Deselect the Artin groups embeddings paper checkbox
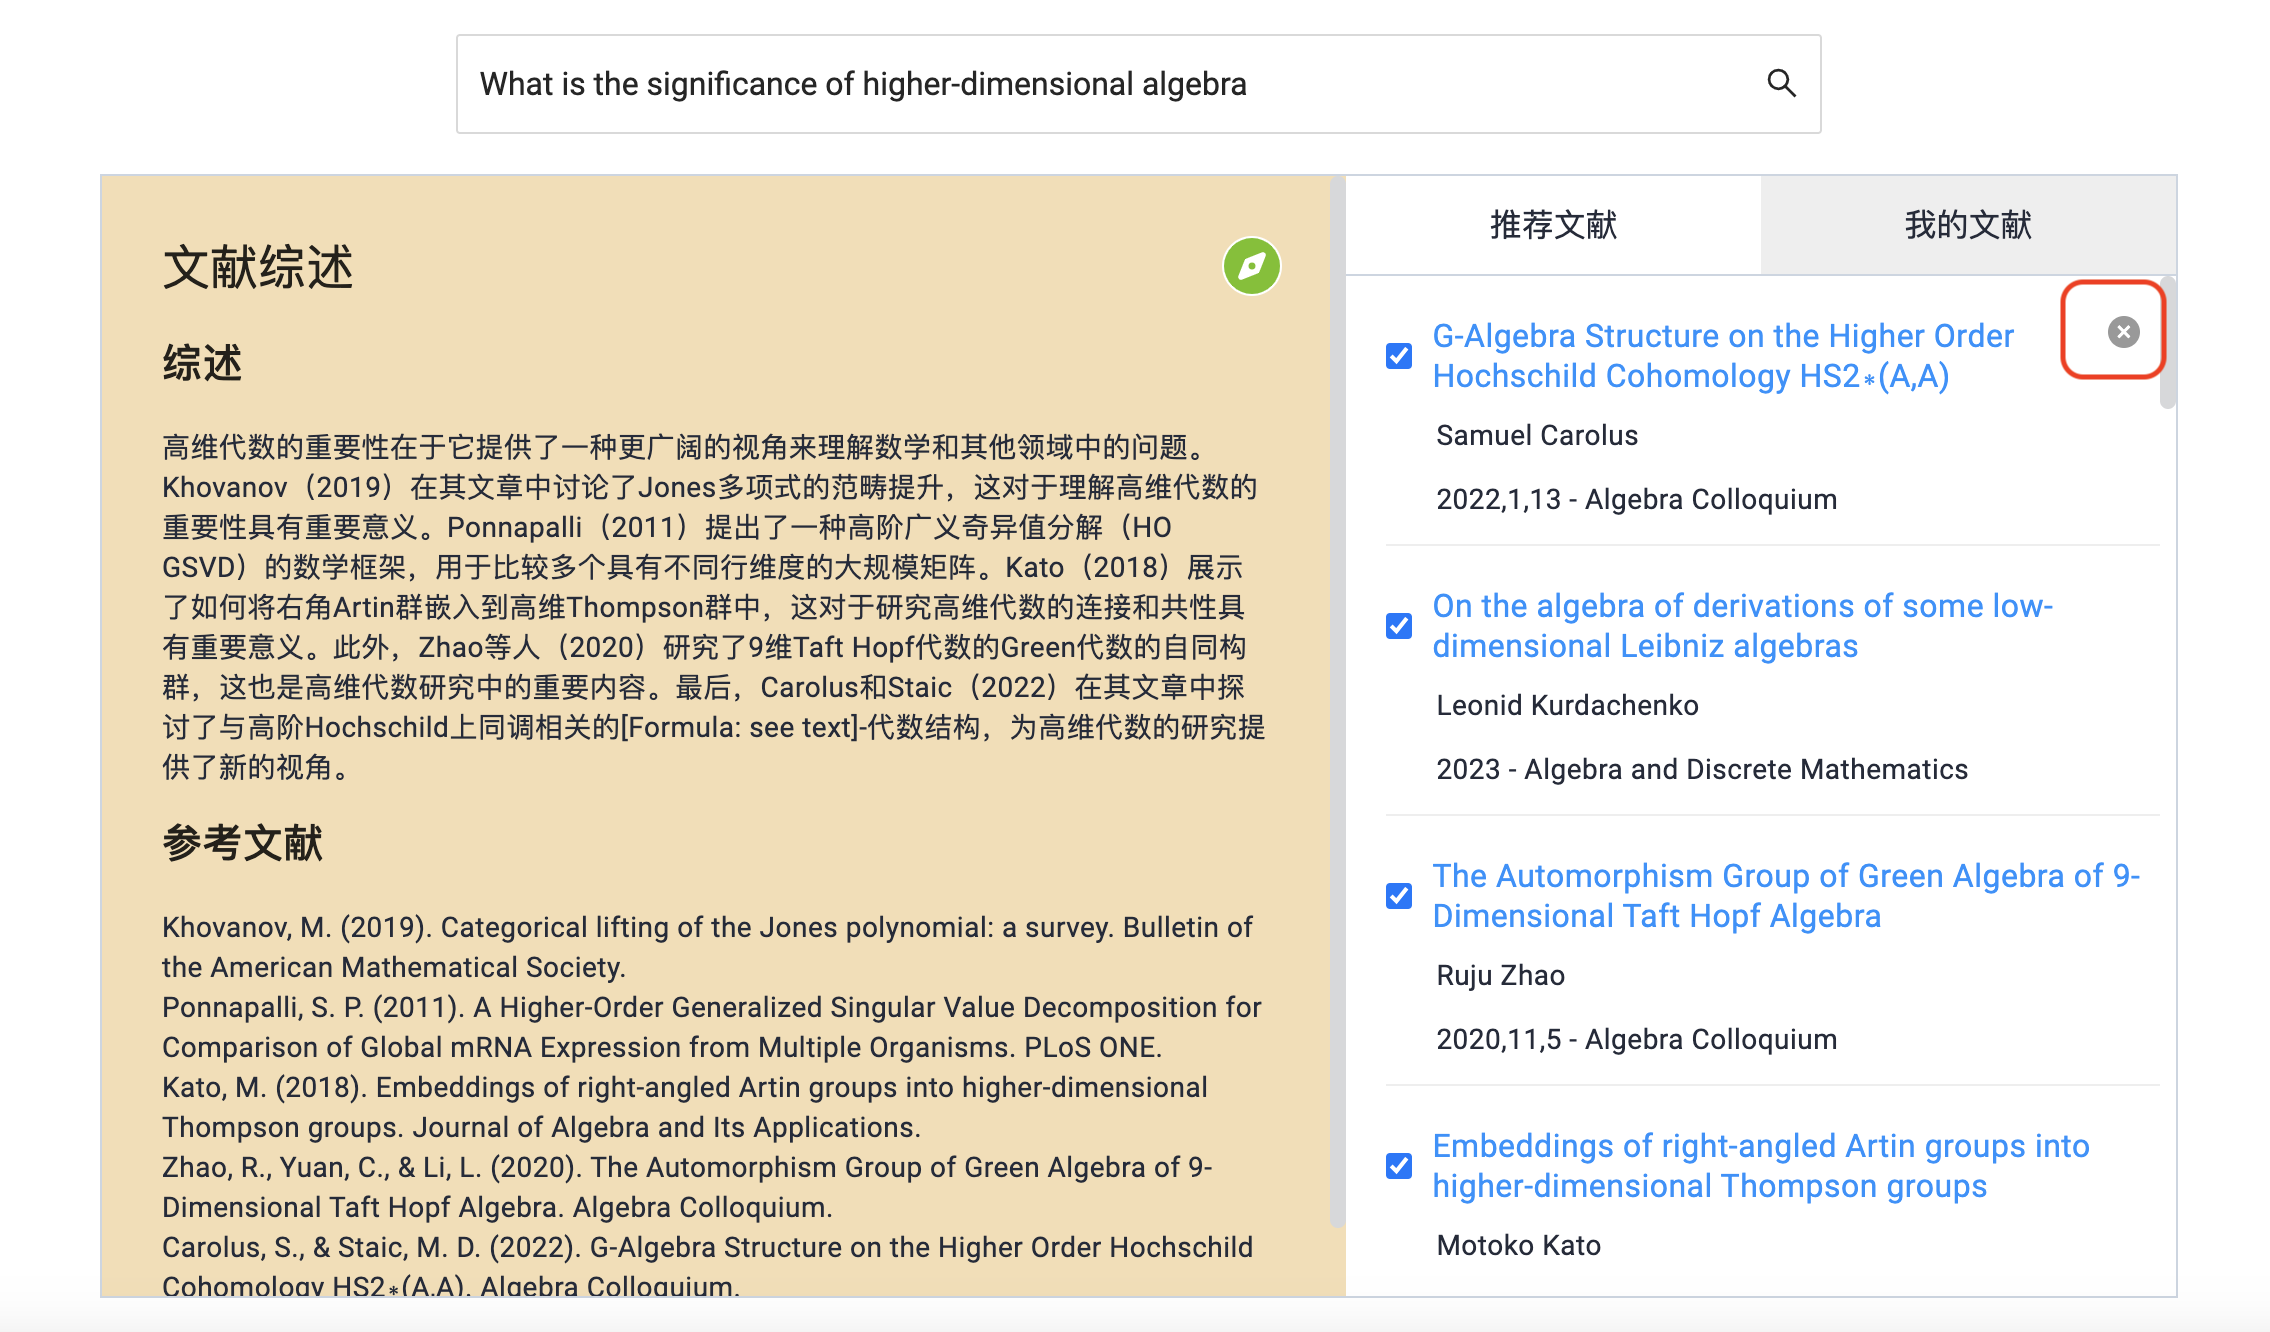 (x=1399, y=1166)
